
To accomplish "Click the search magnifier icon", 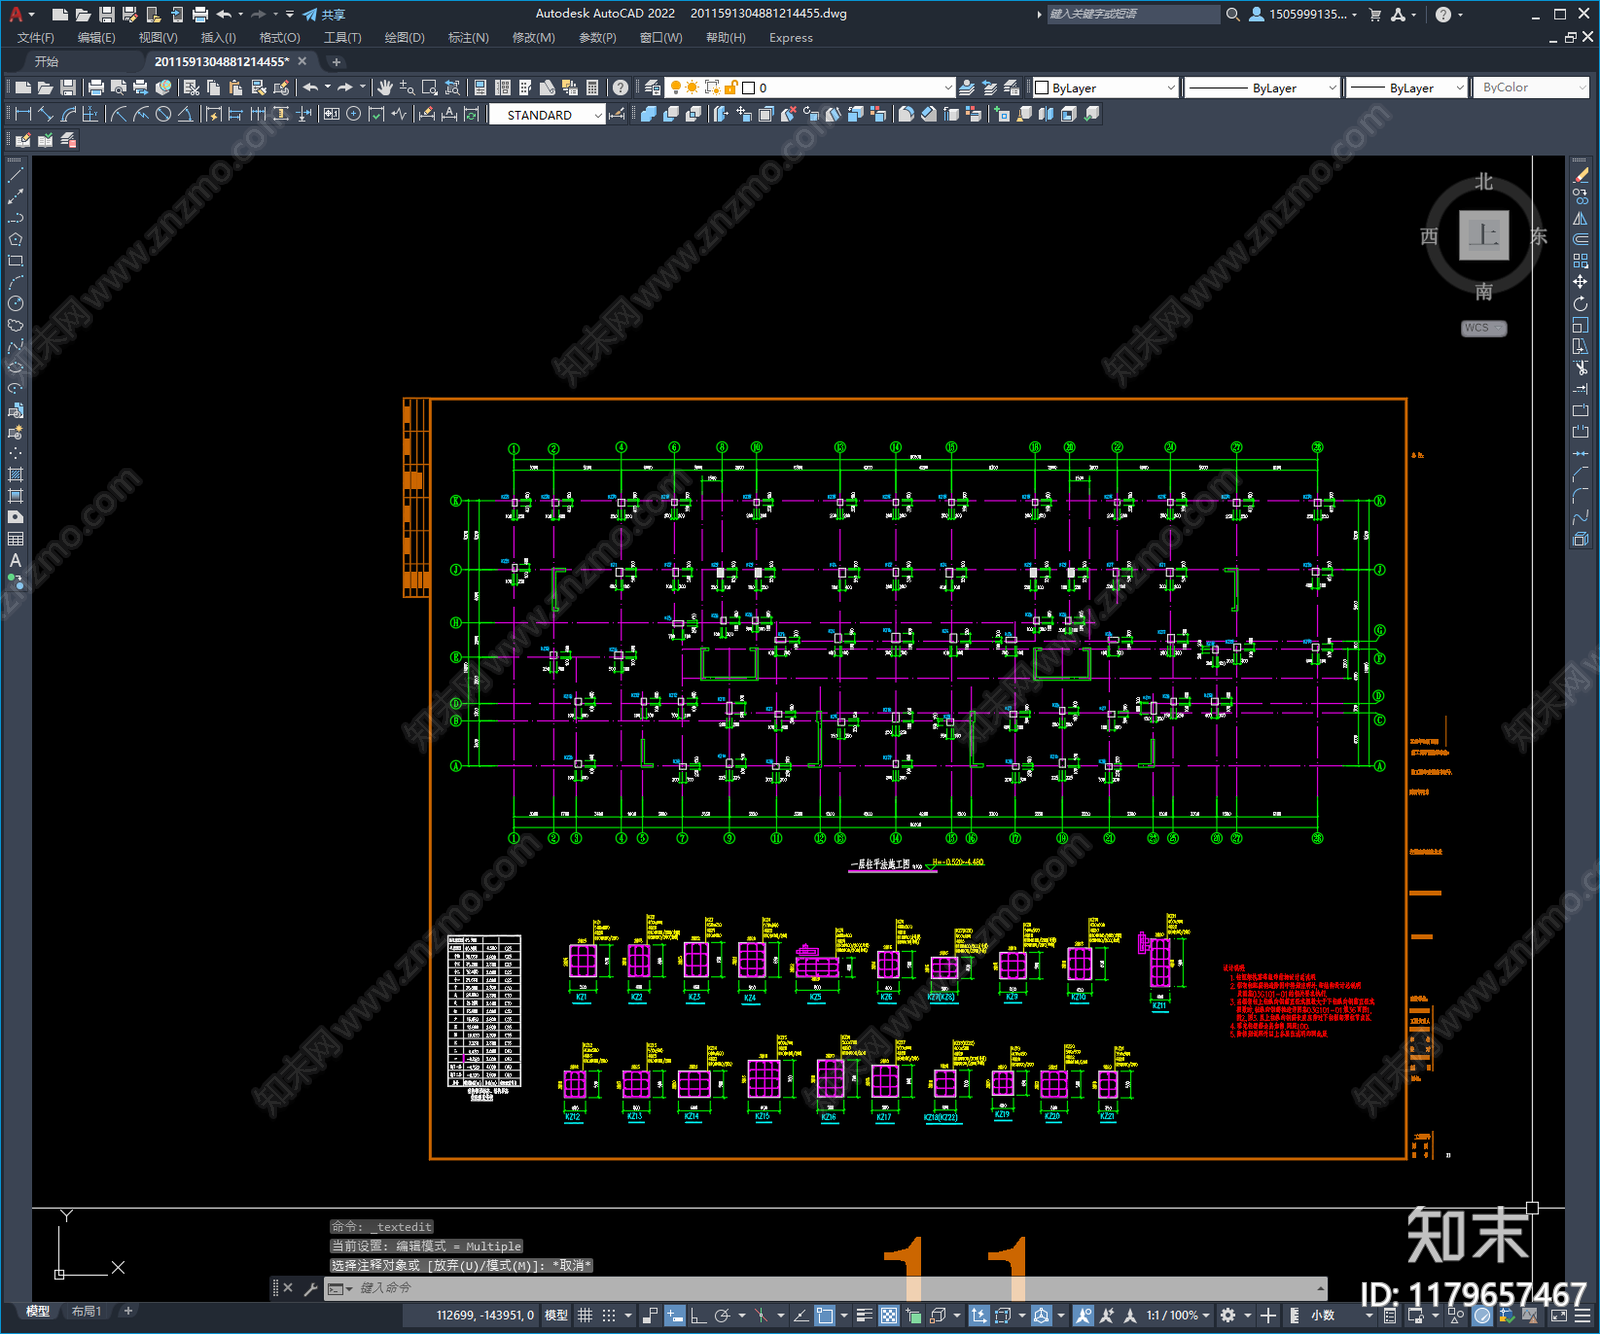I will coord(1233,14).
